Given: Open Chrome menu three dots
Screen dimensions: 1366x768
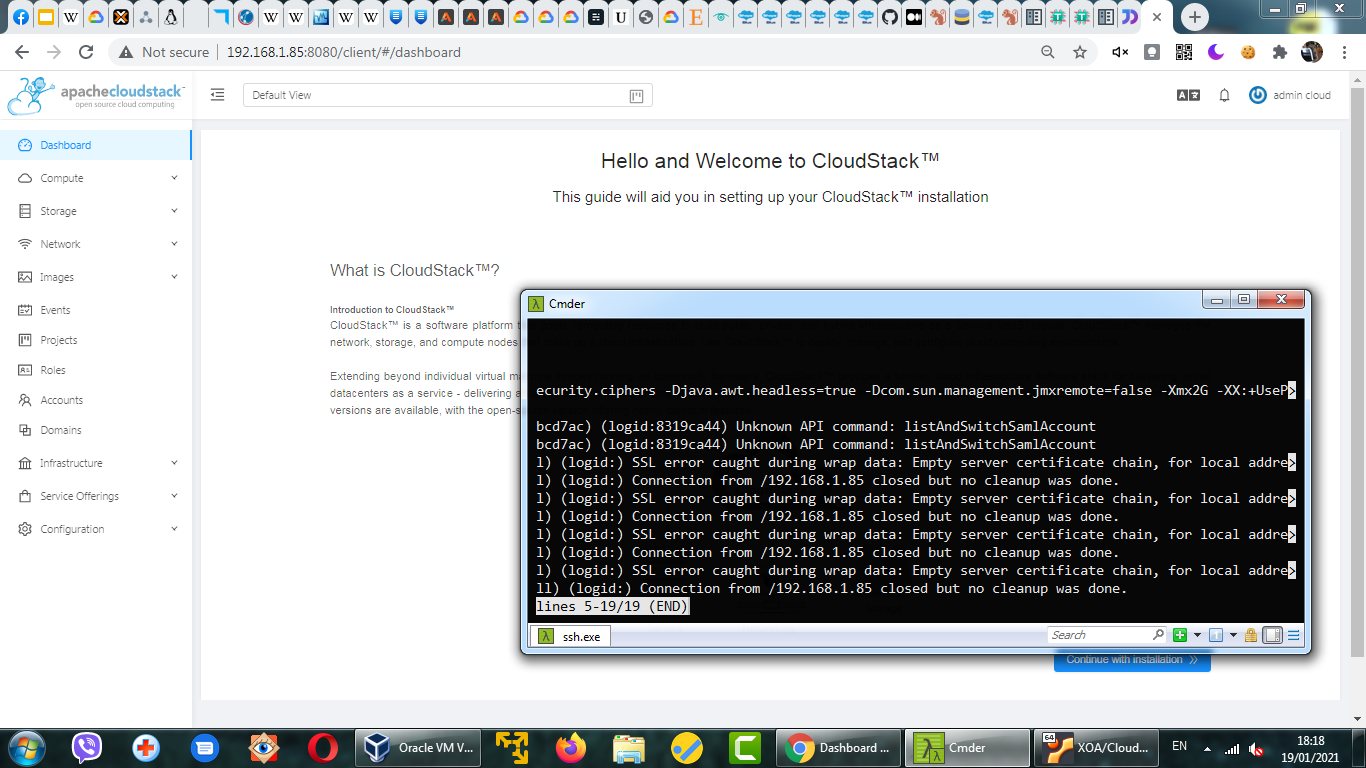Looking at the screenshot, I should click(1343, 52).
